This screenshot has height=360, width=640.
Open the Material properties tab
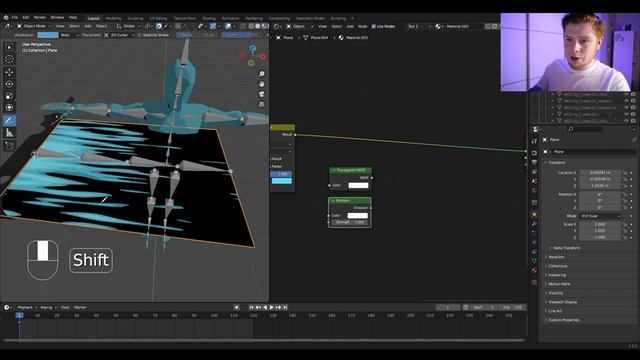point(534,270)
